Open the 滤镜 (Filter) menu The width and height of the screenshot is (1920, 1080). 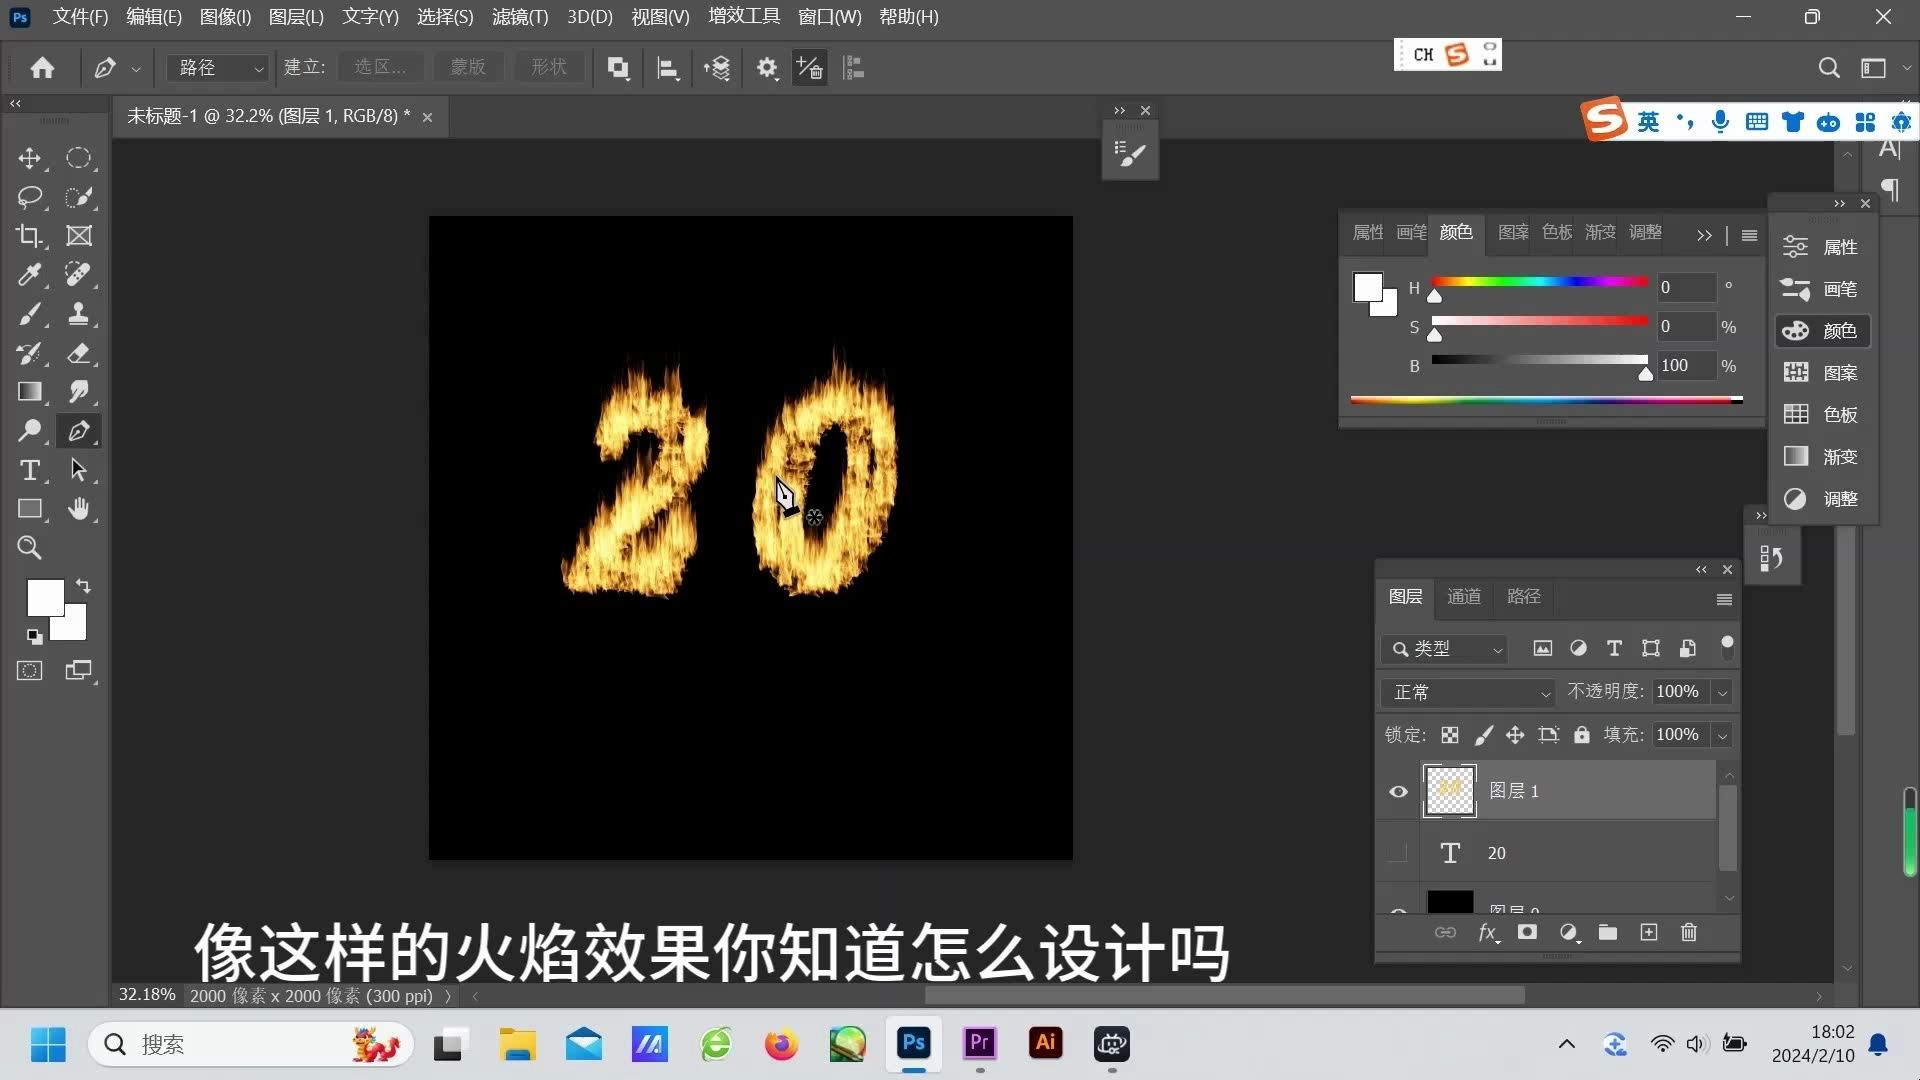(x=518, y=17)
